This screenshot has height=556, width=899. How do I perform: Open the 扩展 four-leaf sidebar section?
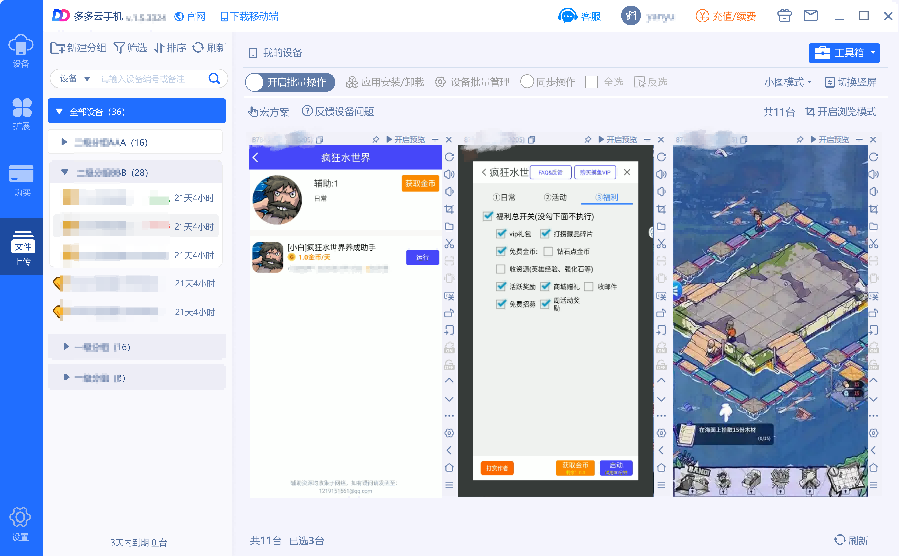21,113
